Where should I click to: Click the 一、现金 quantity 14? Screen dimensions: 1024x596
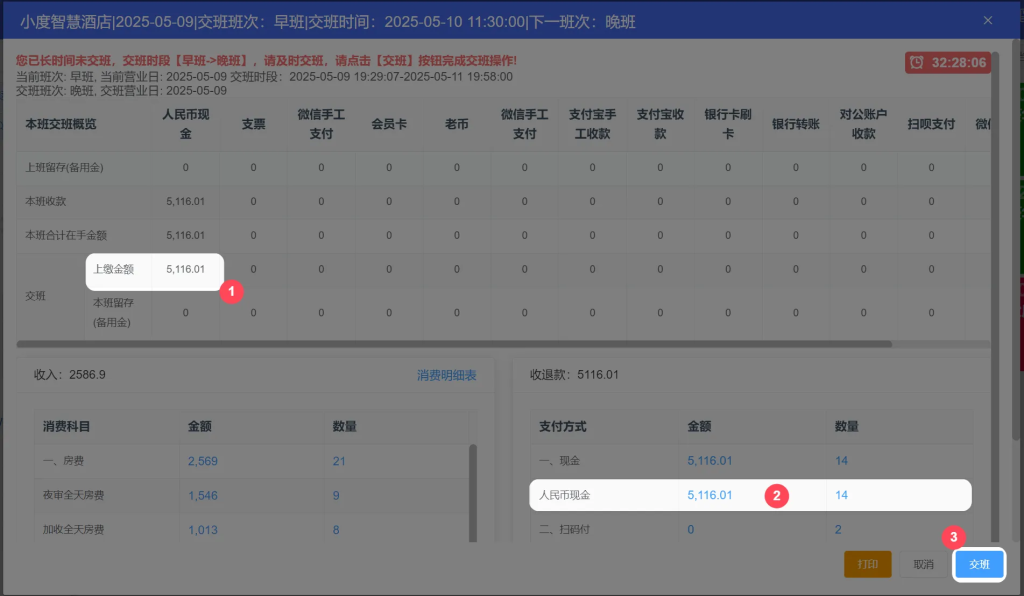coord(841,461)
